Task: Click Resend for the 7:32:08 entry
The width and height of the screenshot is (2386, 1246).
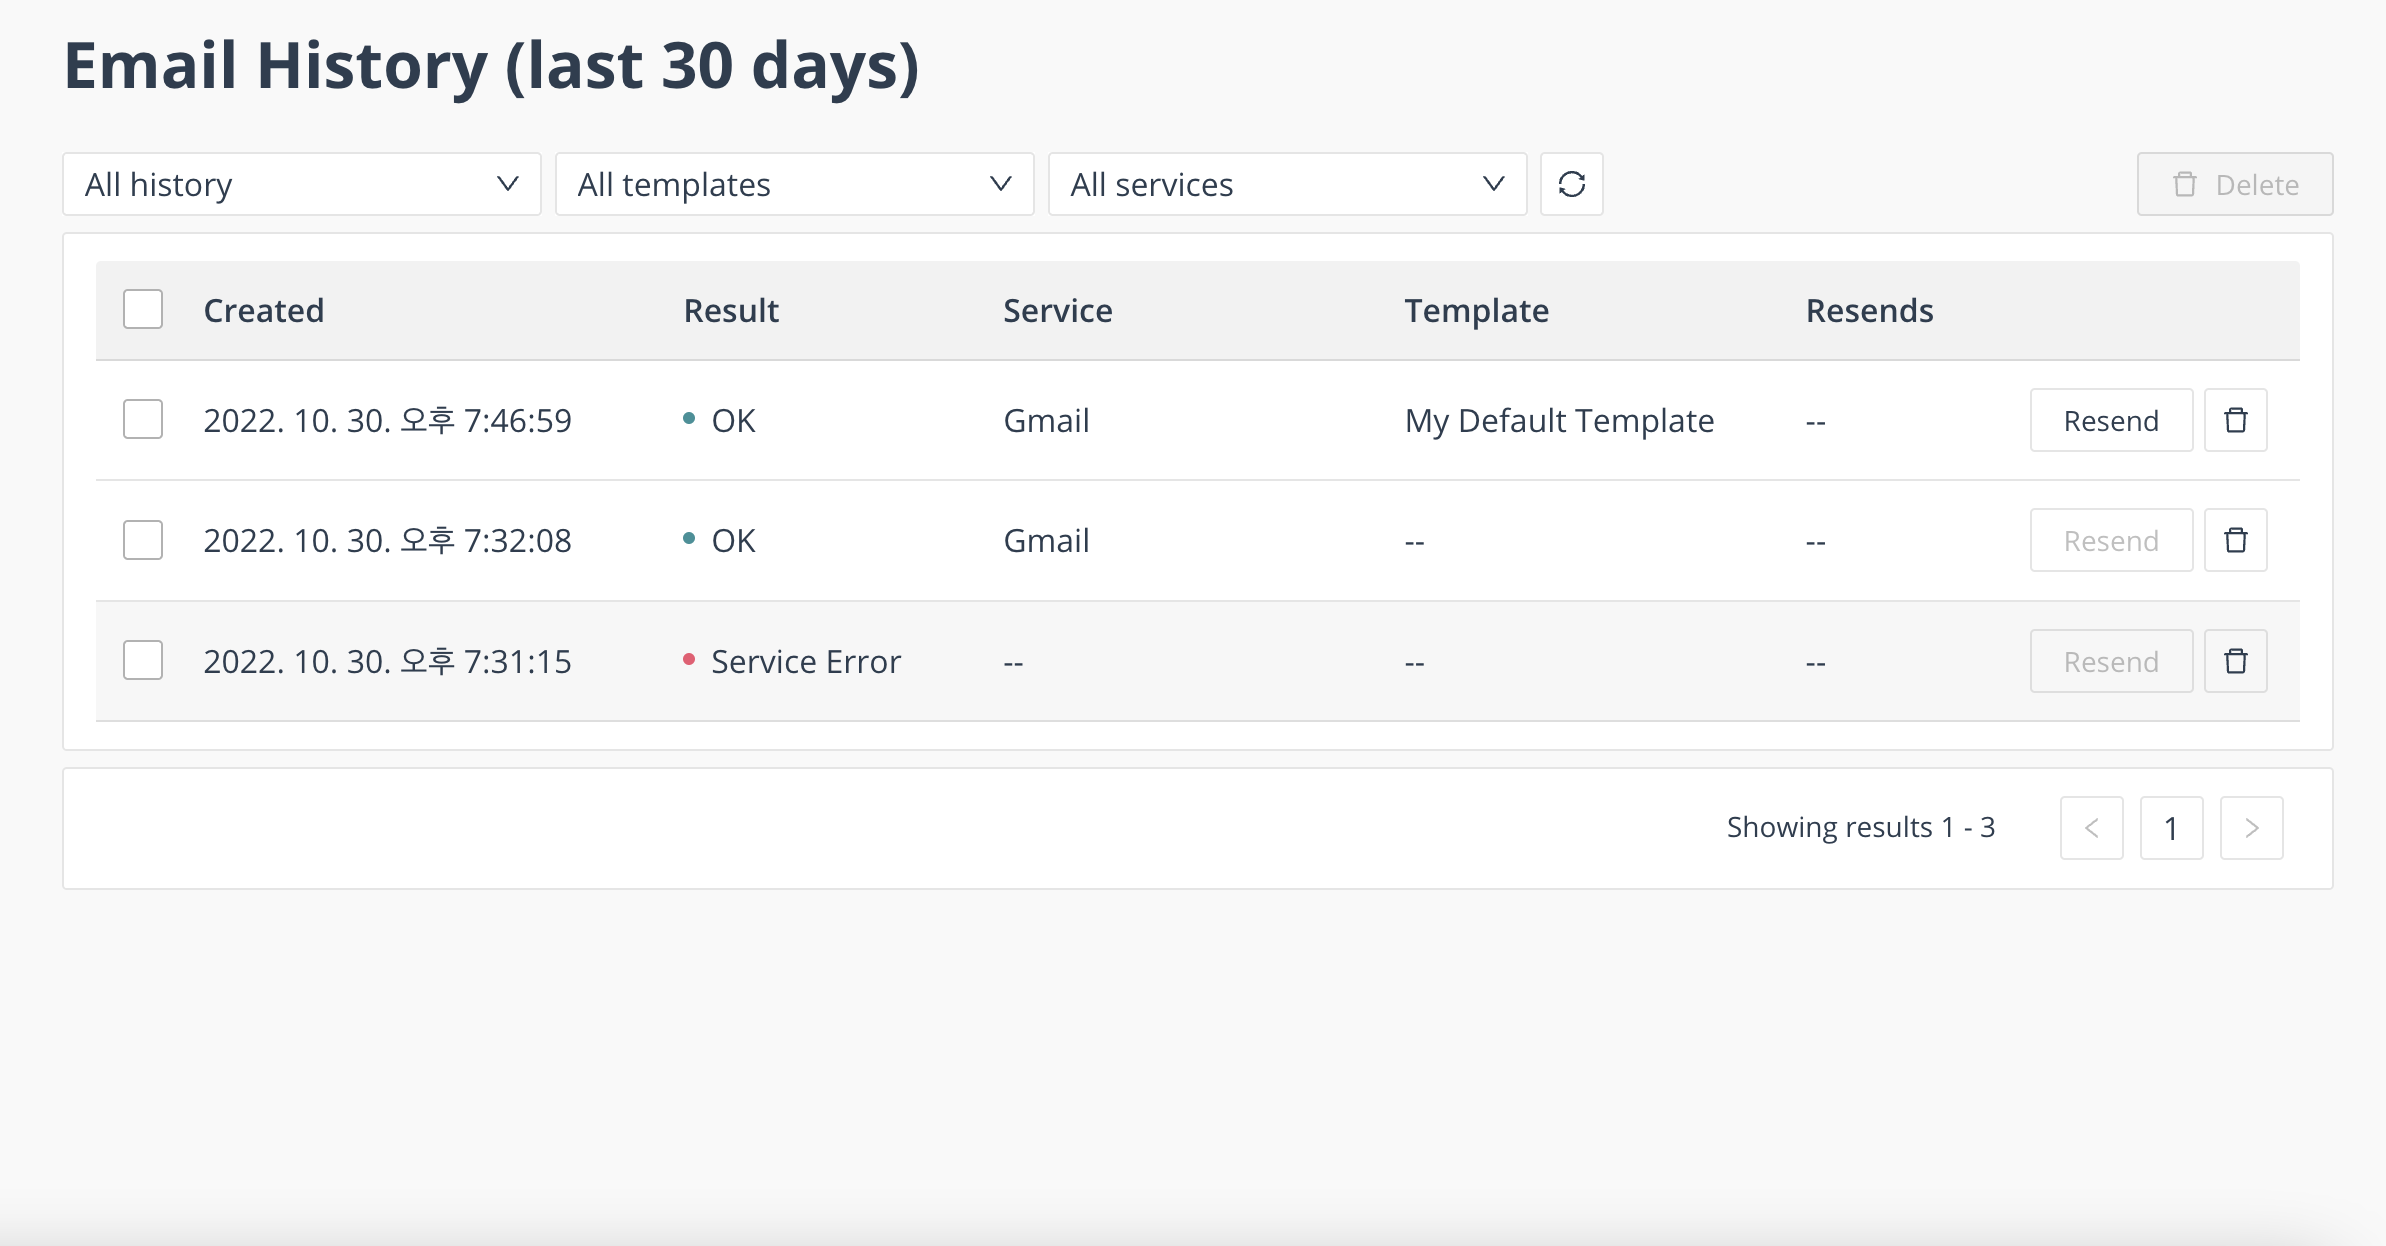Action: click(x=2111, y=540)
